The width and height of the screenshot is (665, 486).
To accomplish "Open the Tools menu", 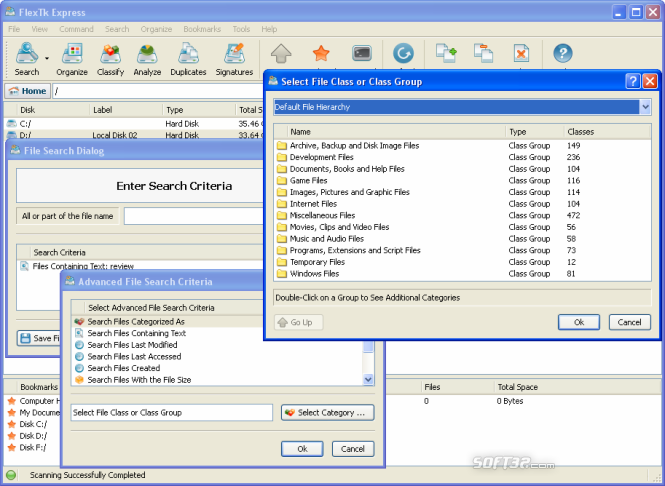I will click(241, 29).
